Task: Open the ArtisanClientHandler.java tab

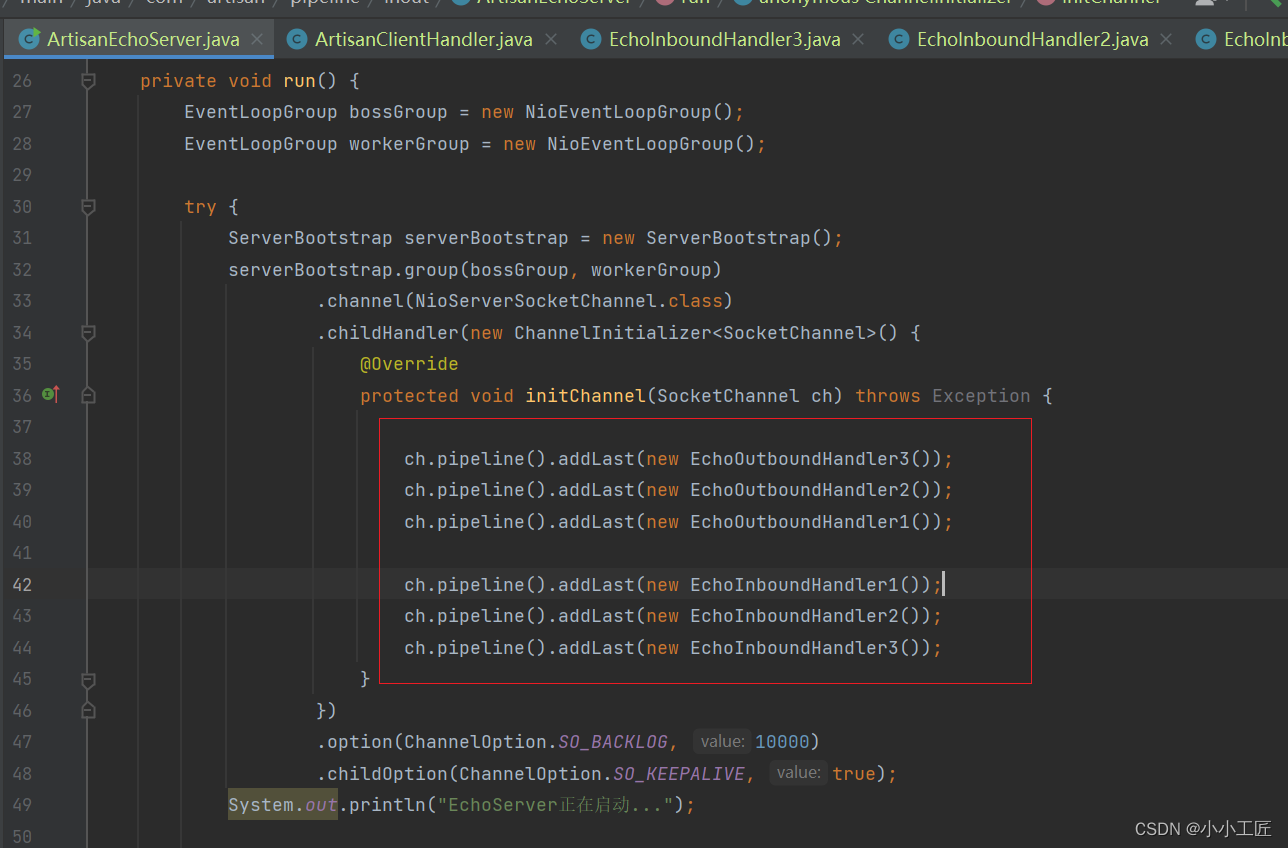Action: [x=424, y=40]
